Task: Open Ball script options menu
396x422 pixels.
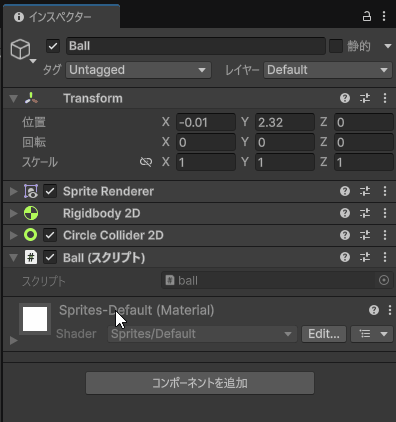Action: click(x=385, y=257)
